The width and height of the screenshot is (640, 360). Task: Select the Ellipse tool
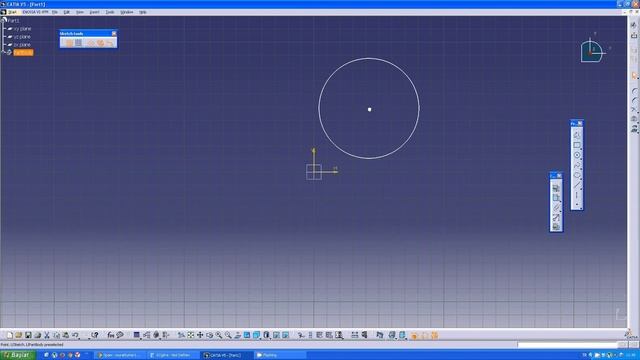pyautogui.click(x=577, y=175)
